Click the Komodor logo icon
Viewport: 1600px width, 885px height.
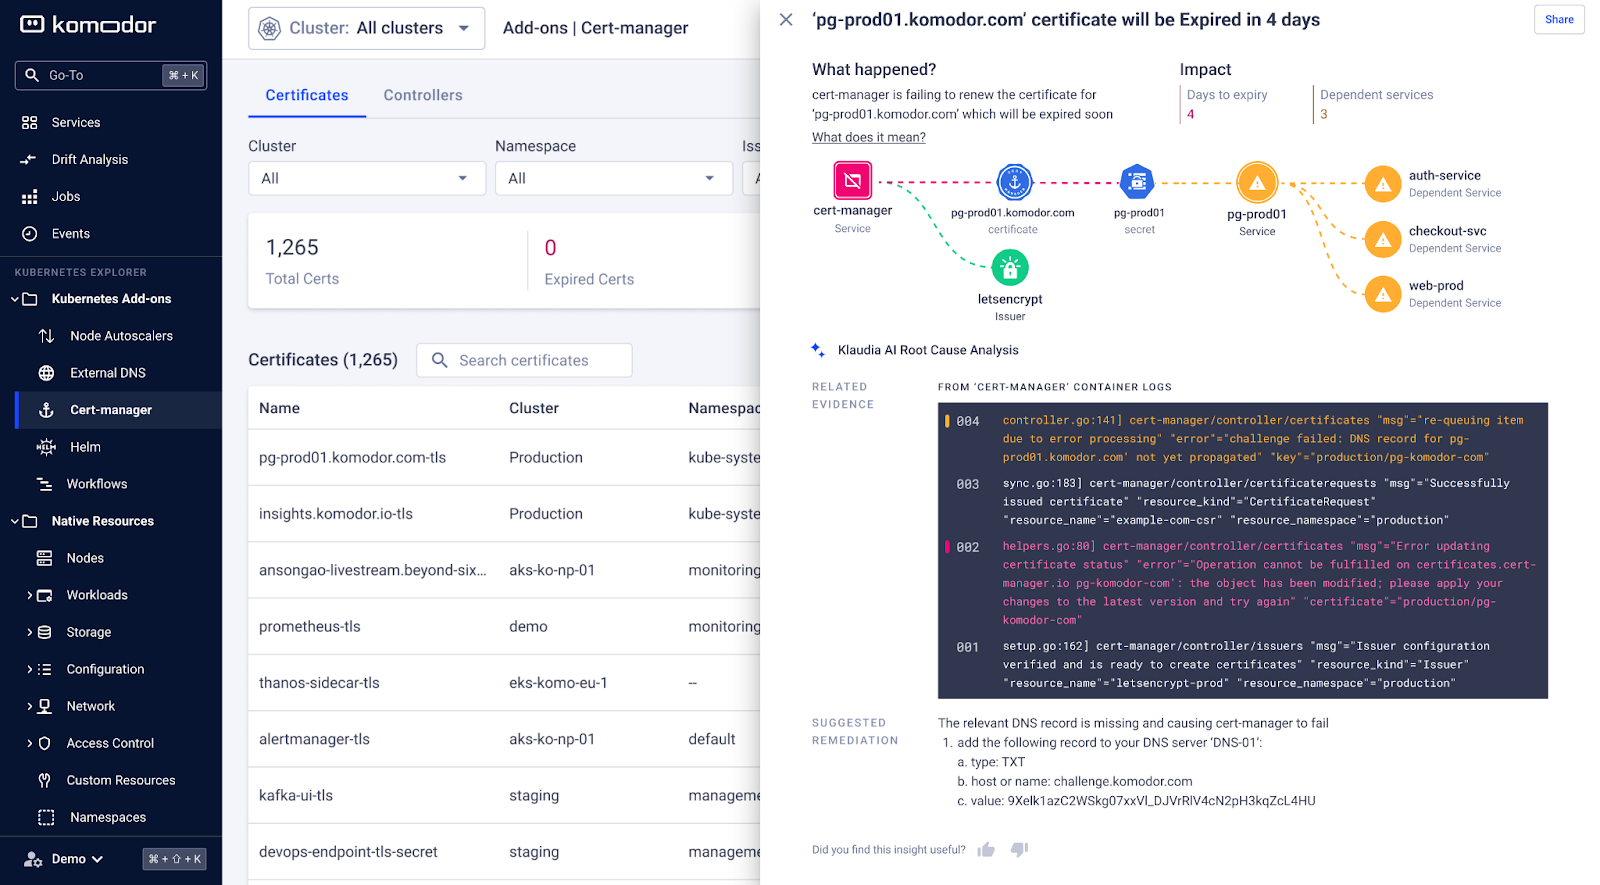click(32, 24)
